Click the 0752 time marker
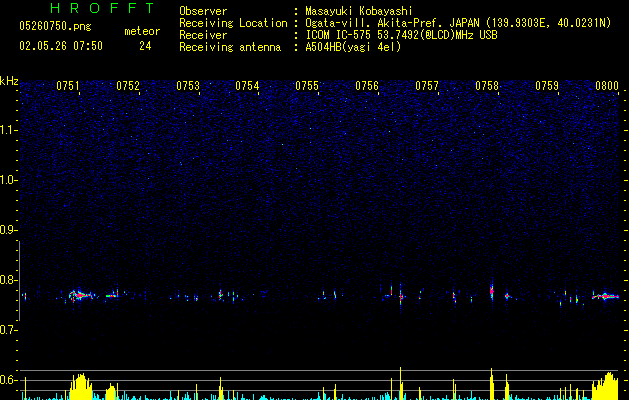This screenshot has width=629, height=400. 128,86
